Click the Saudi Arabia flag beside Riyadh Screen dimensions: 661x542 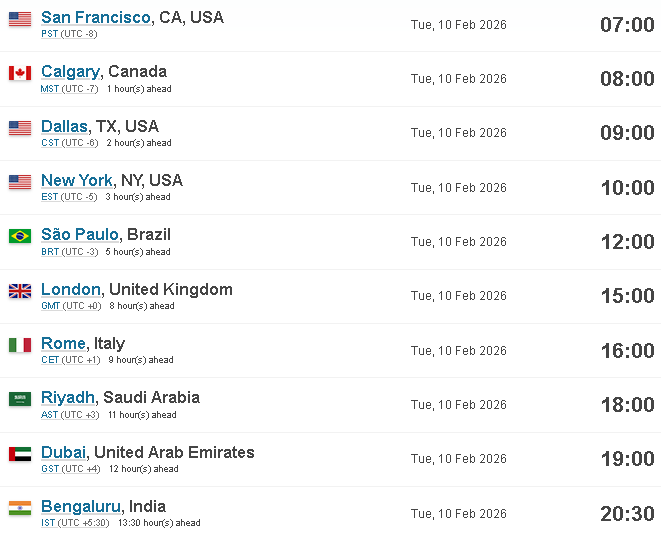[x=20, y=399]
